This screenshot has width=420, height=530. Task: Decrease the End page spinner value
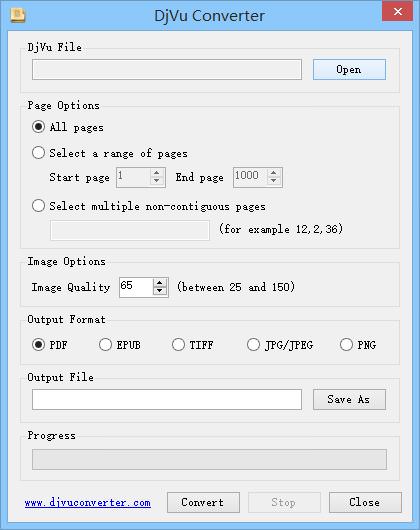coord(273,182)
